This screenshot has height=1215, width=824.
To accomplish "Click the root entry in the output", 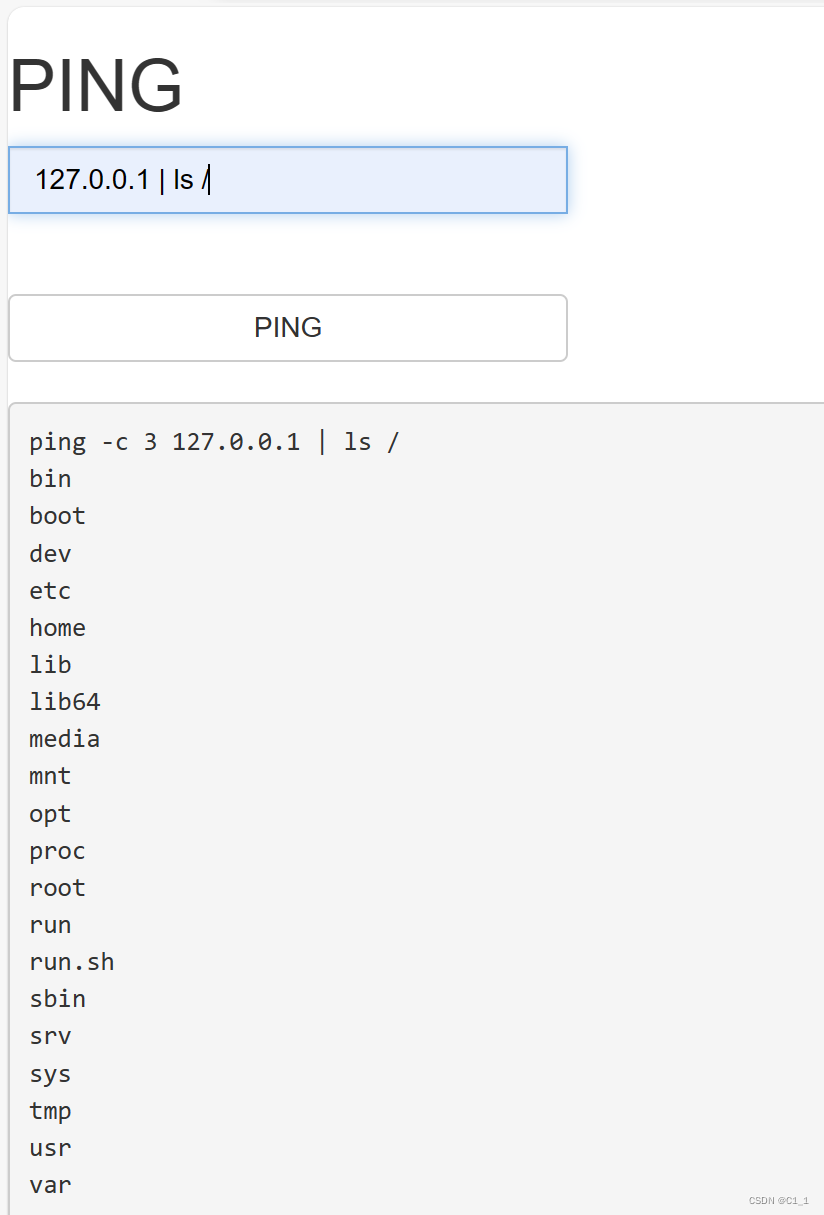I will tap(56, 887).
